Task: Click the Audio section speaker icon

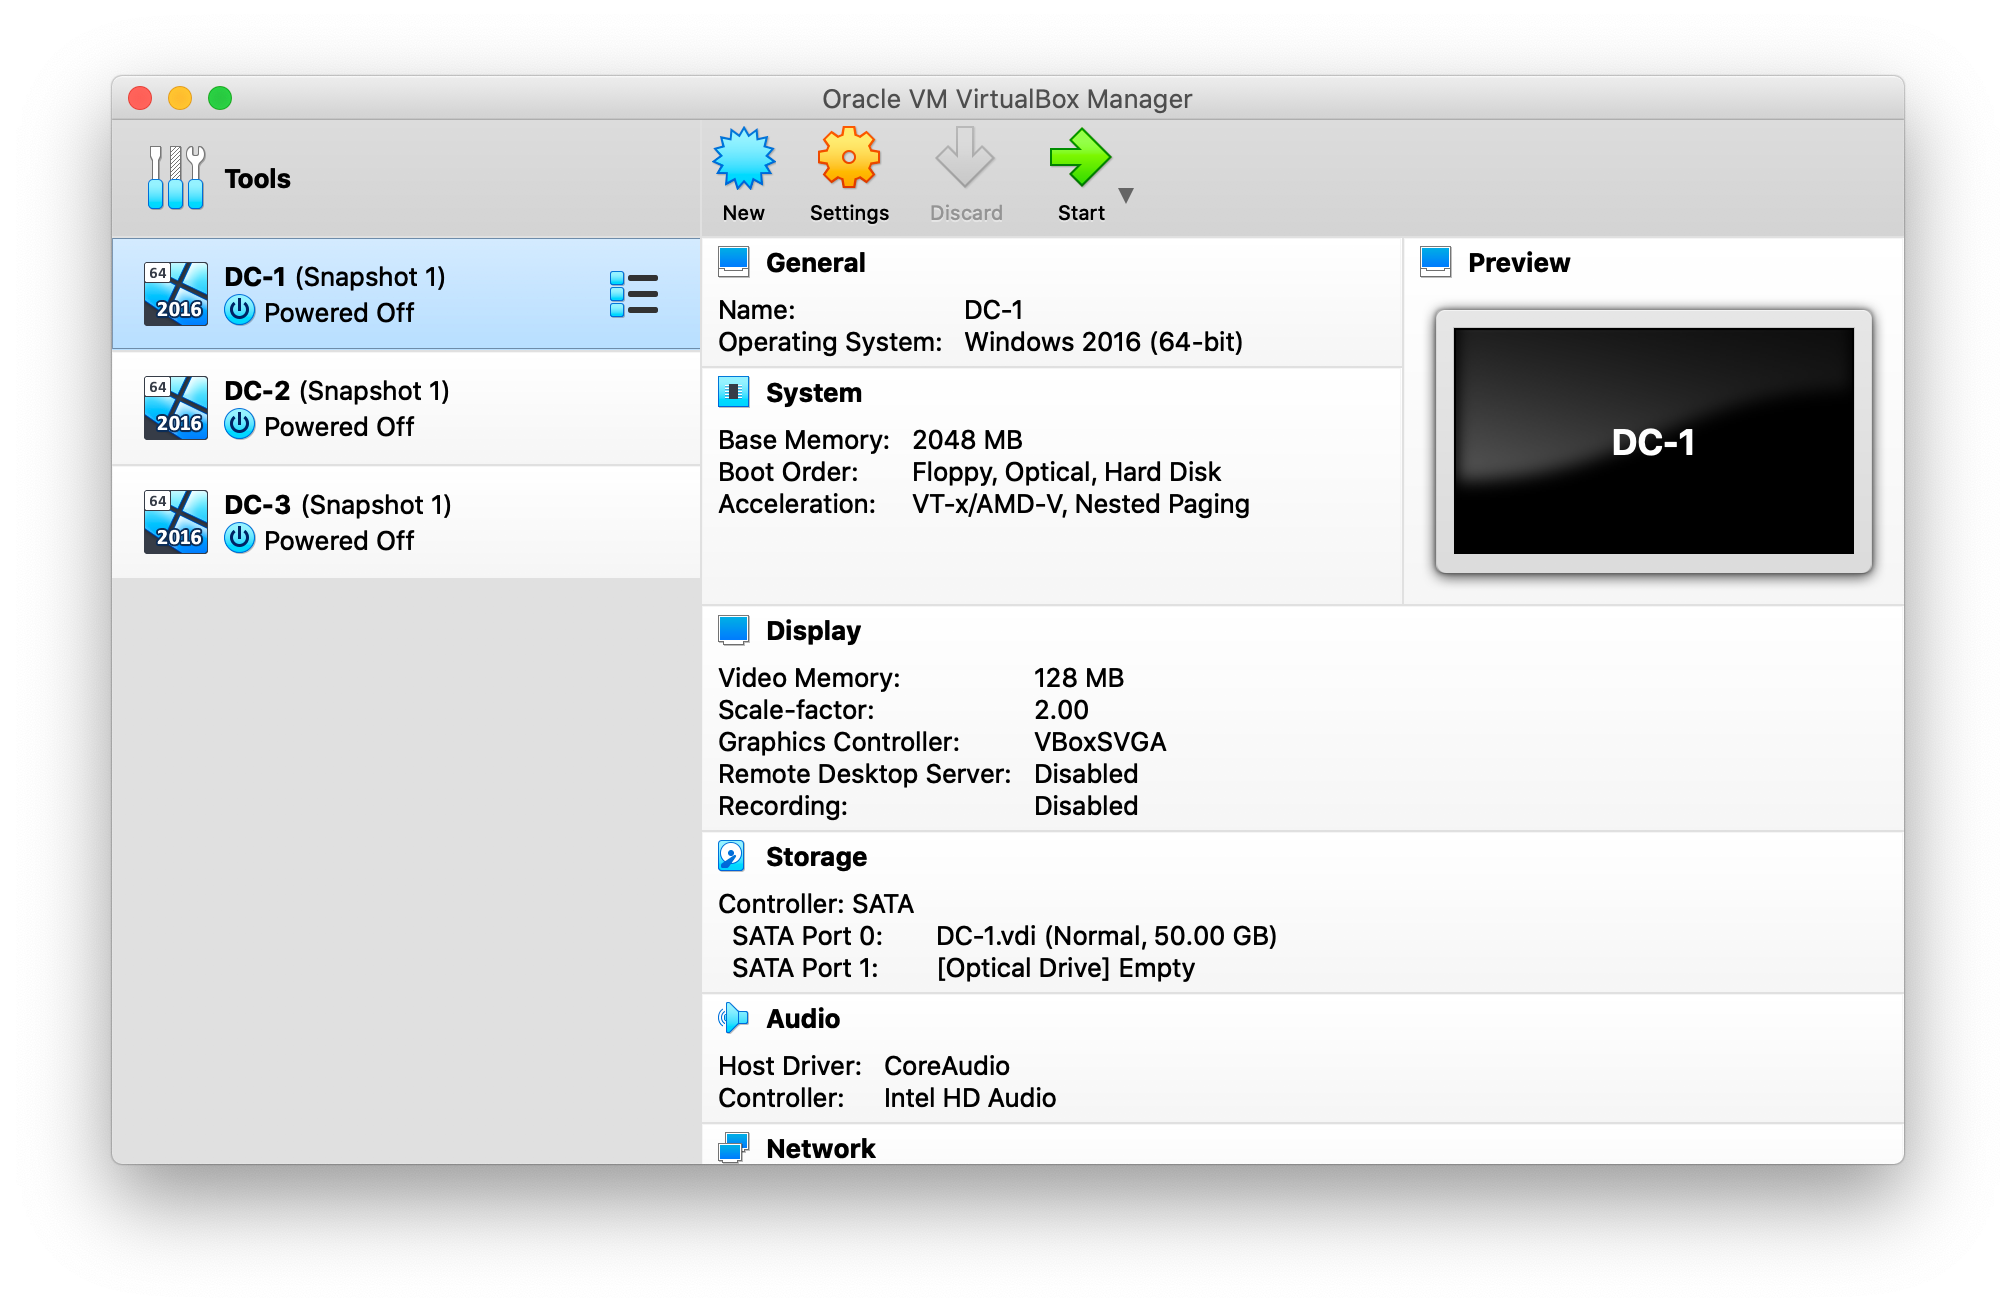Action: (732, 1018)
